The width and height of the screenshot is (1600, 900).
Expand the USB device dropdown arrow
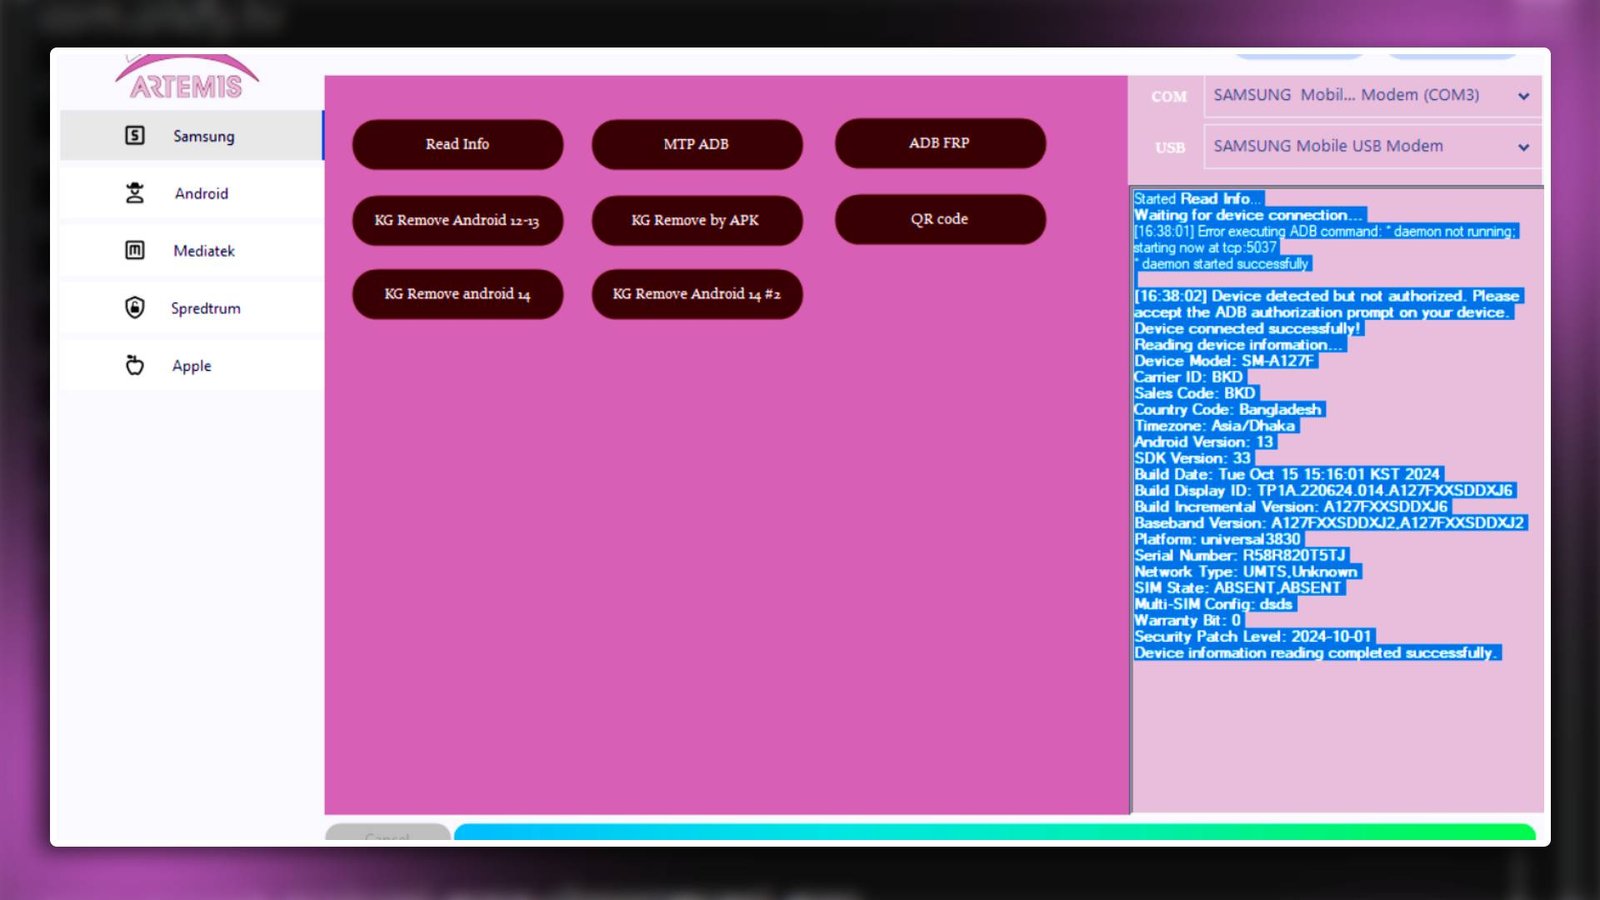pyautogui.click(x=1522, y=147)
